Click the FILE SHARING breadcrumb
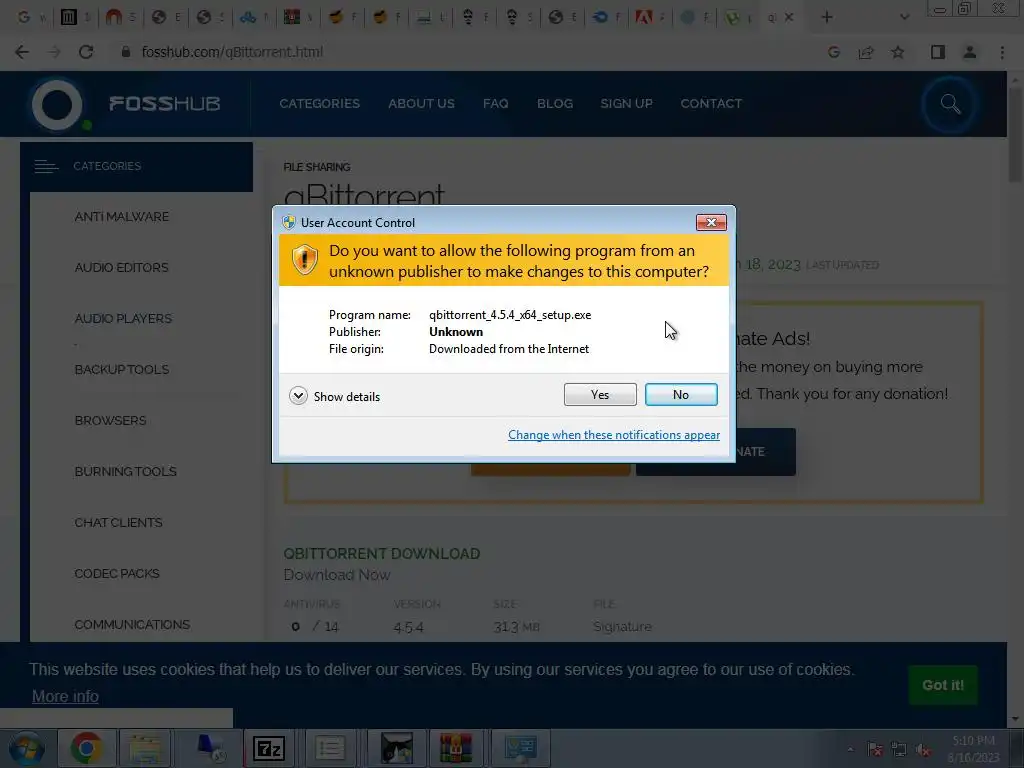 (x=317, y=167)
